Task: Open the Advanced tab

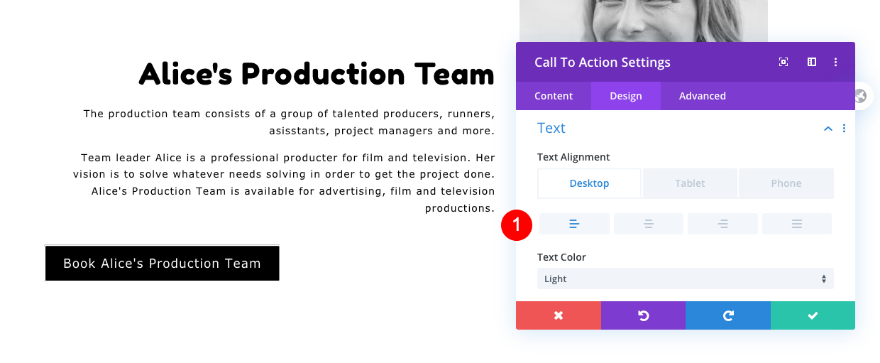Action: [702, 96]
